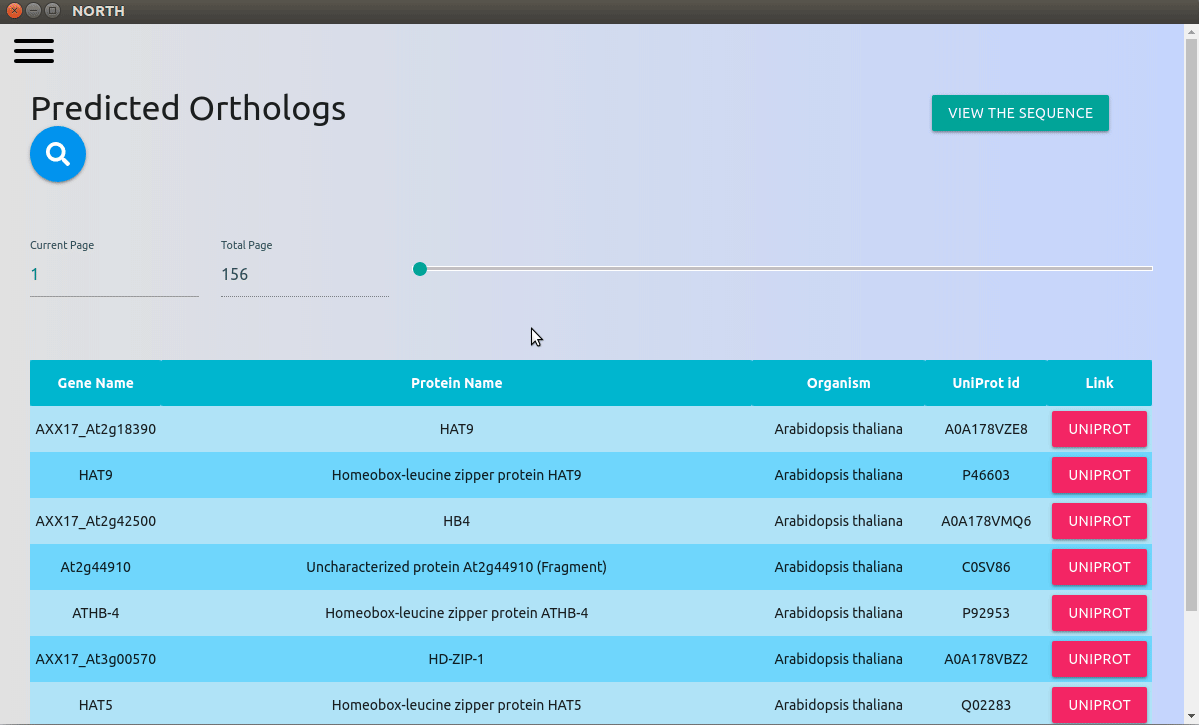Screen dimensions: 1199x725
Task: Click Homeobox-leucine zipper protein ATHB-4 cell
Action: (x=457, y=613)
